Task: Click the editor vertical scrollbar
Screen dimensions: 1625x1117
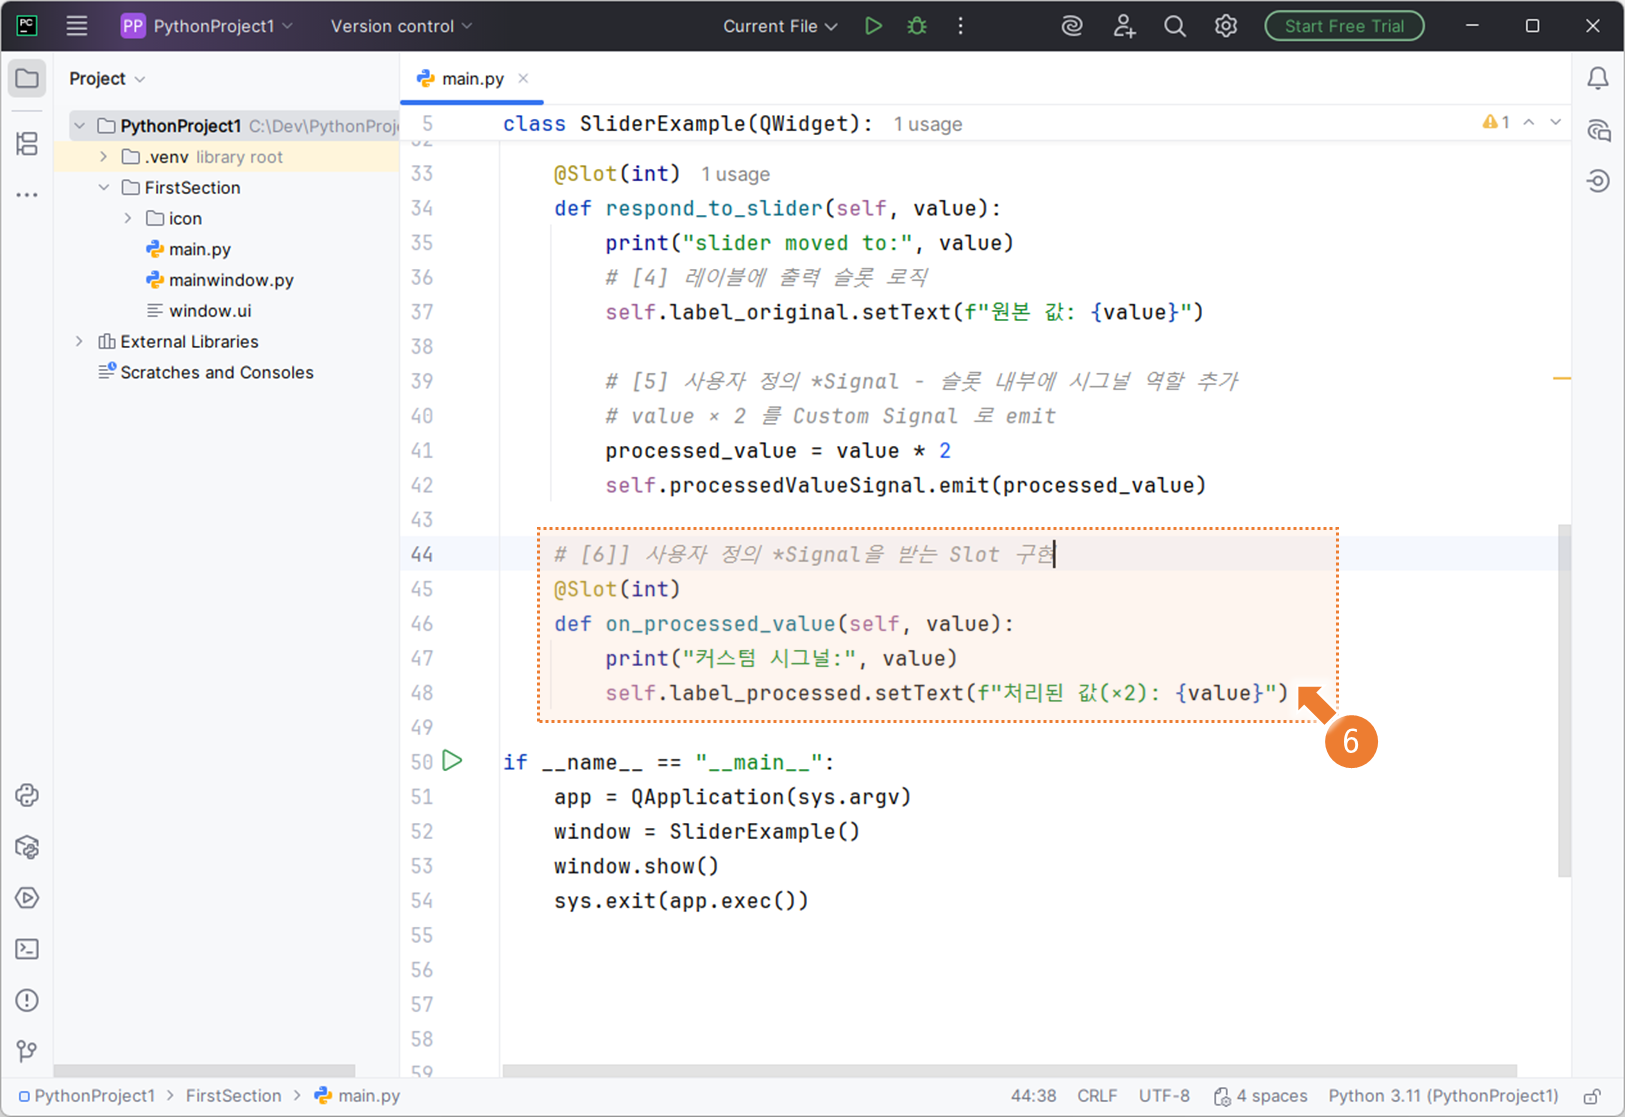Action: [1564, 700]
